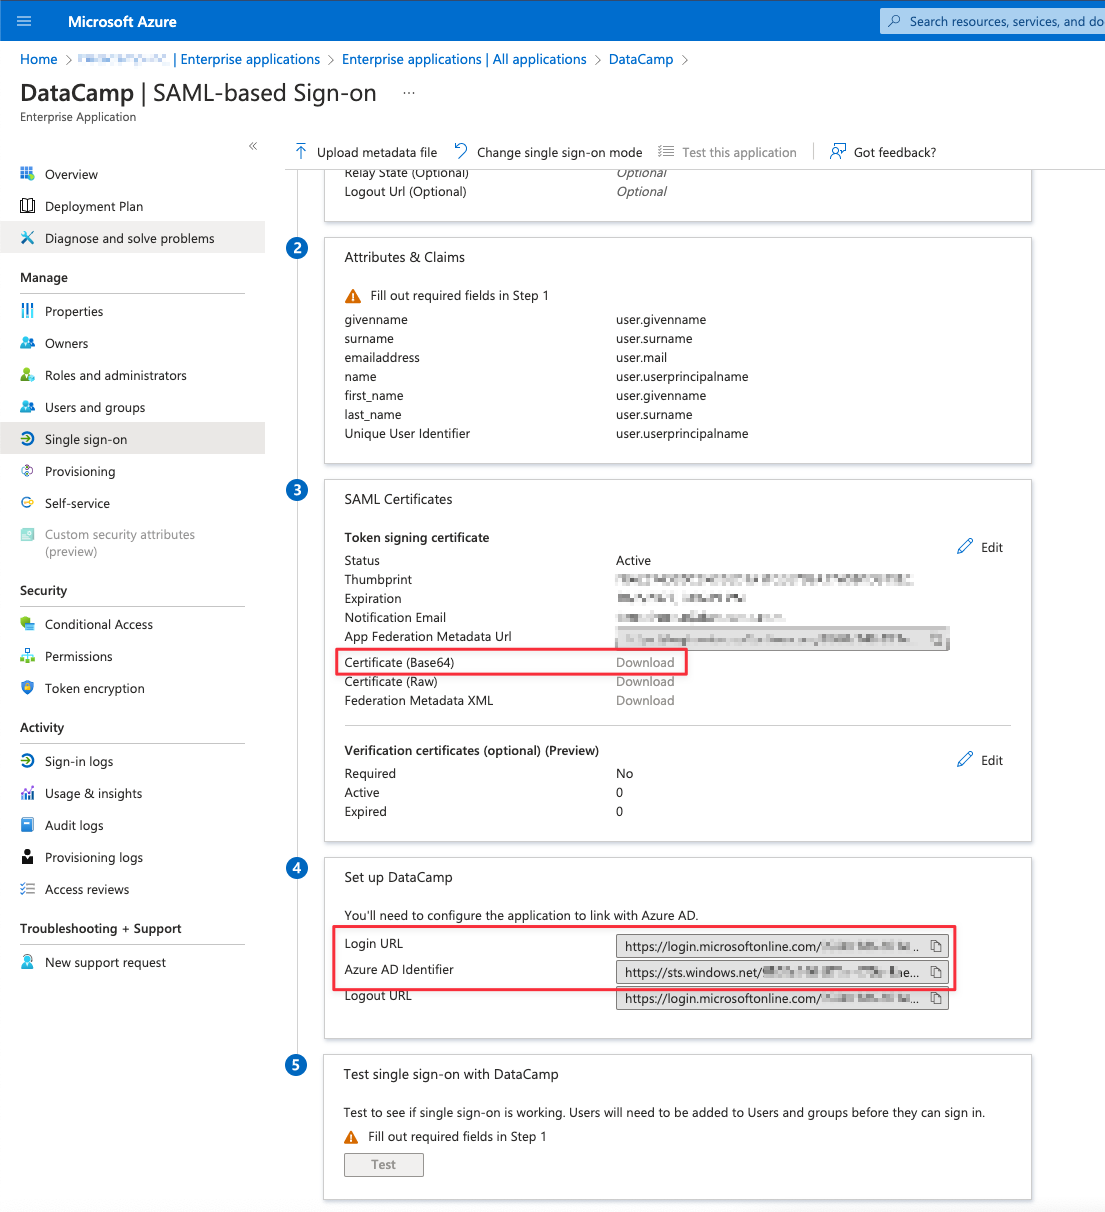This screenshot has height=1212, width=1105.
Task: Open the more options ellipsis by title
Action: [408, 93]
